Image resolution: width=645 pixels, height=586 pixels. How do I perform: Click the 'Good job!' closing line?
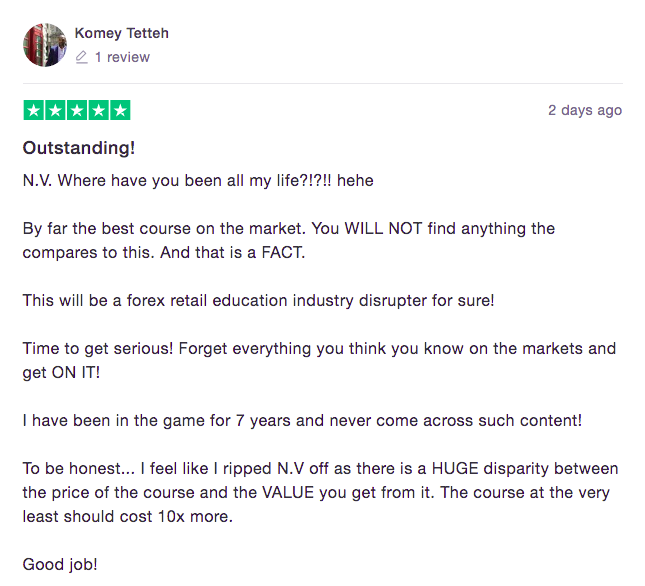60,565
